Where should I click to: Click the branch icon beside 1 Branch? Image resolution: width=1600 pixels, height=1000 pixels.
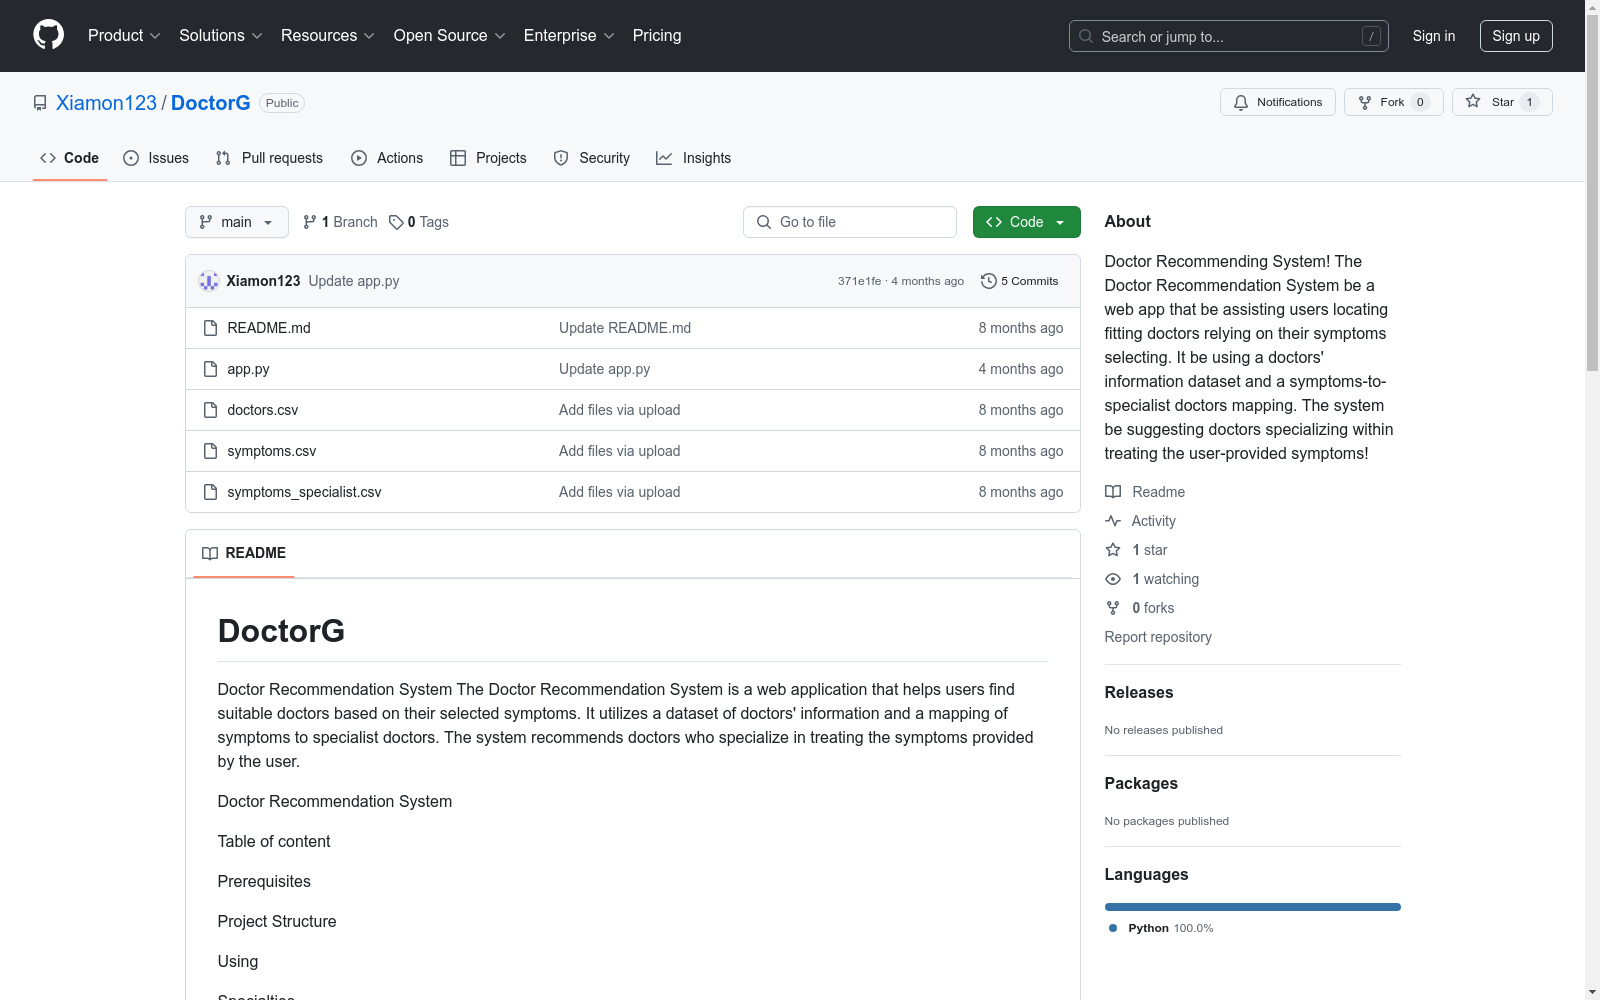310,222
